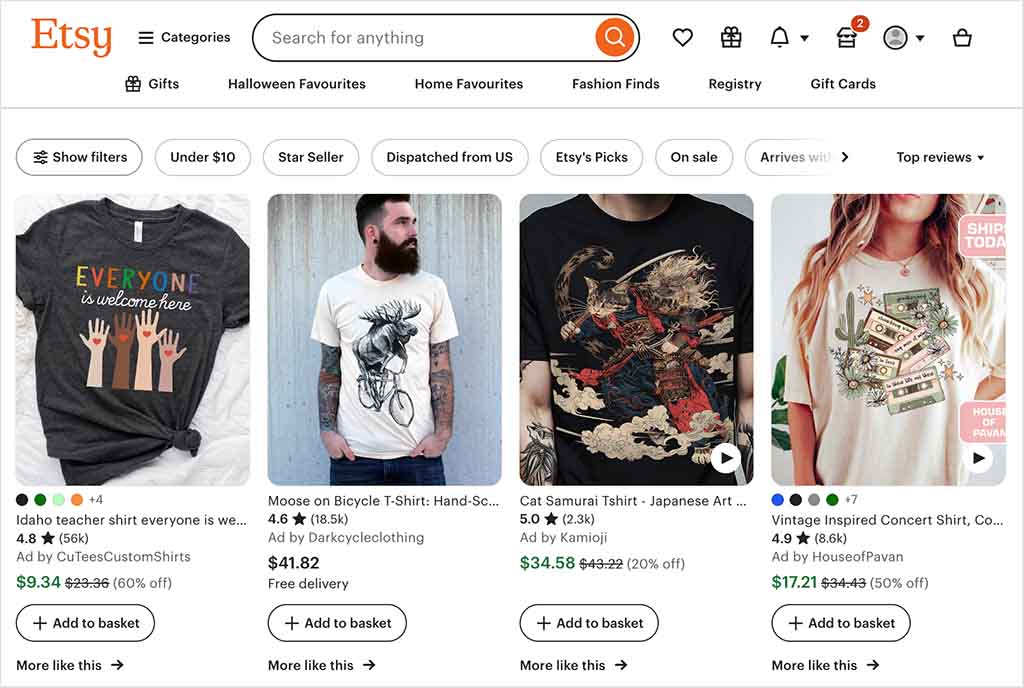
Task: Add Moose on Bicycle T-Shirt to basket
Action: 337,623
